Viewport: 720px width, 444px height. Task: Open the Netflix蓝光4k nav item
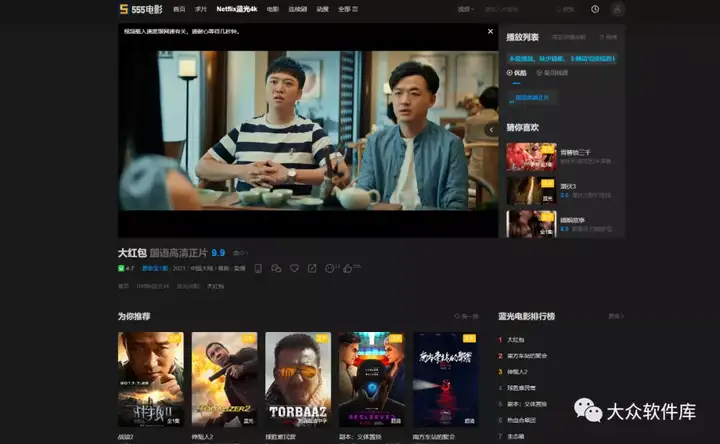[x=237, y=9]
